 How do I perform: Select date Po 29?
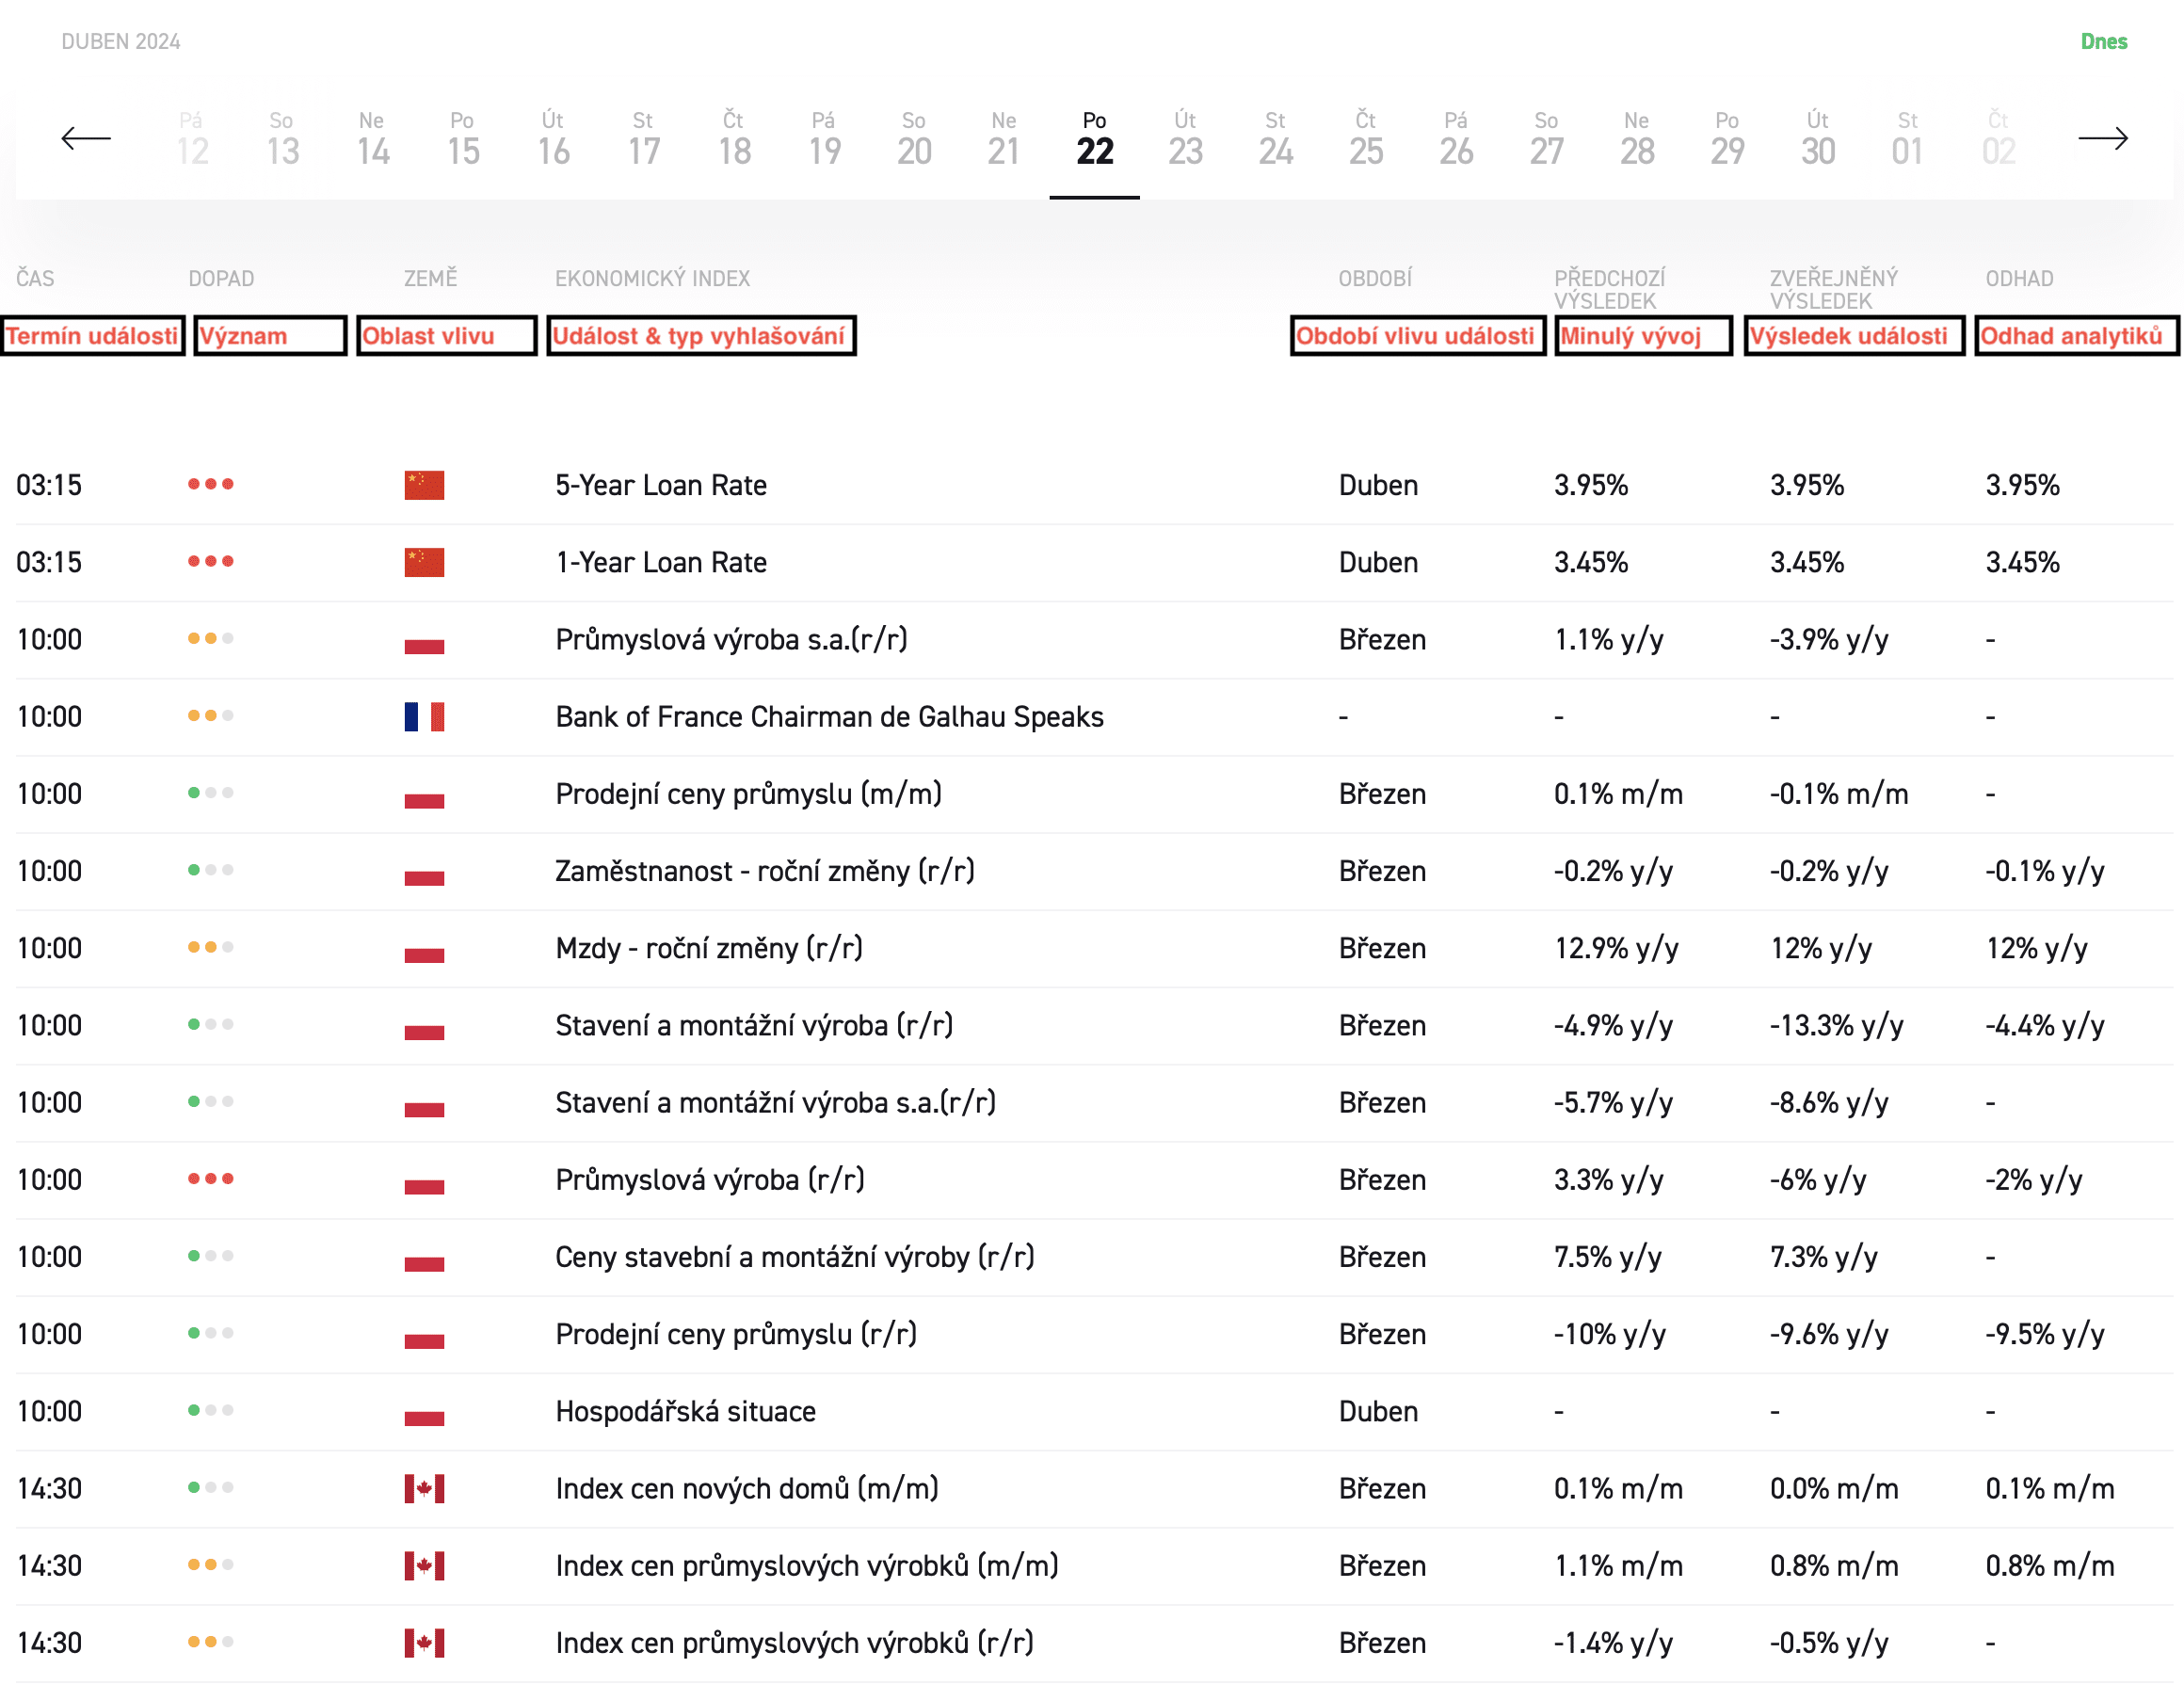pyautogui.click(x=1727, y=140)
